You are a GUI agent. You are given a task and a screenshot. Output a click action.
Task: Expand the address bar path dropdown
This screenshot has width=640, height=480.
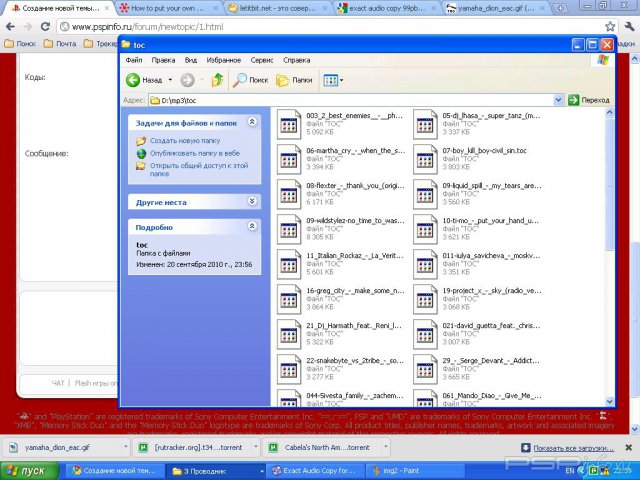click(x=558, y=100)
